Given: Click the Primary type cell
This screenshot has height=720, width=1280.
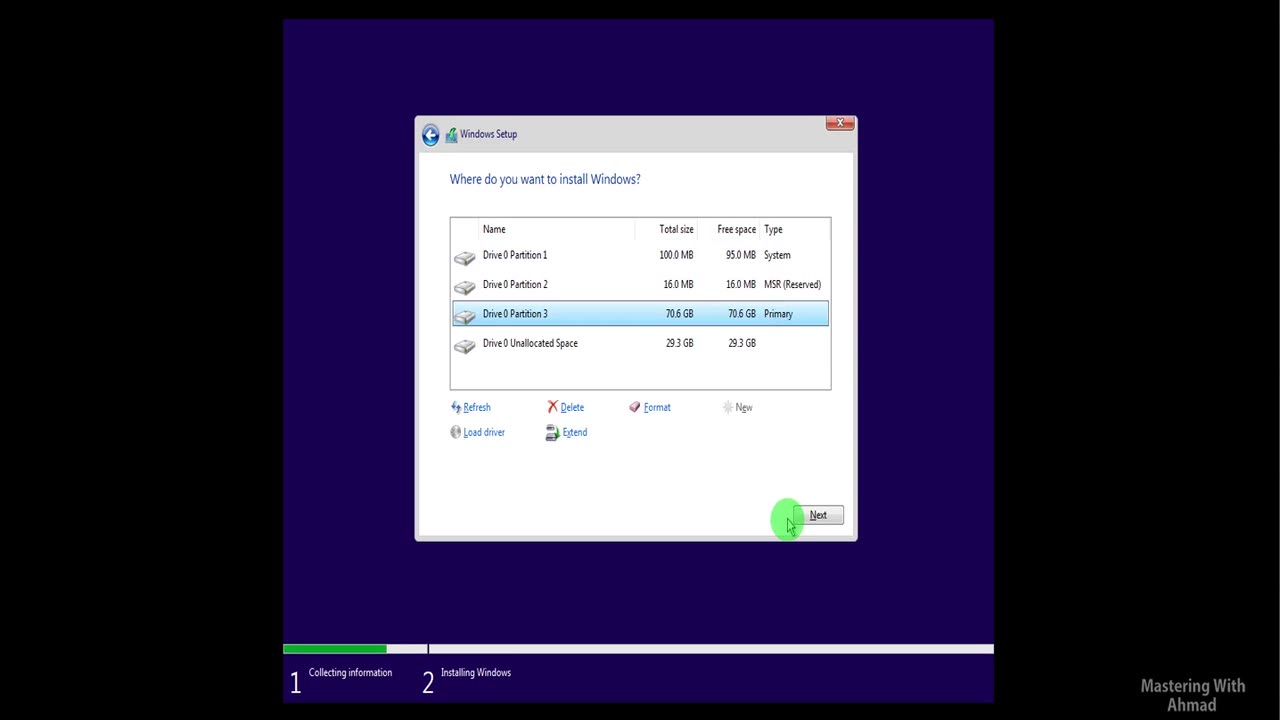Looking at the screenshot, I should 778,314.
